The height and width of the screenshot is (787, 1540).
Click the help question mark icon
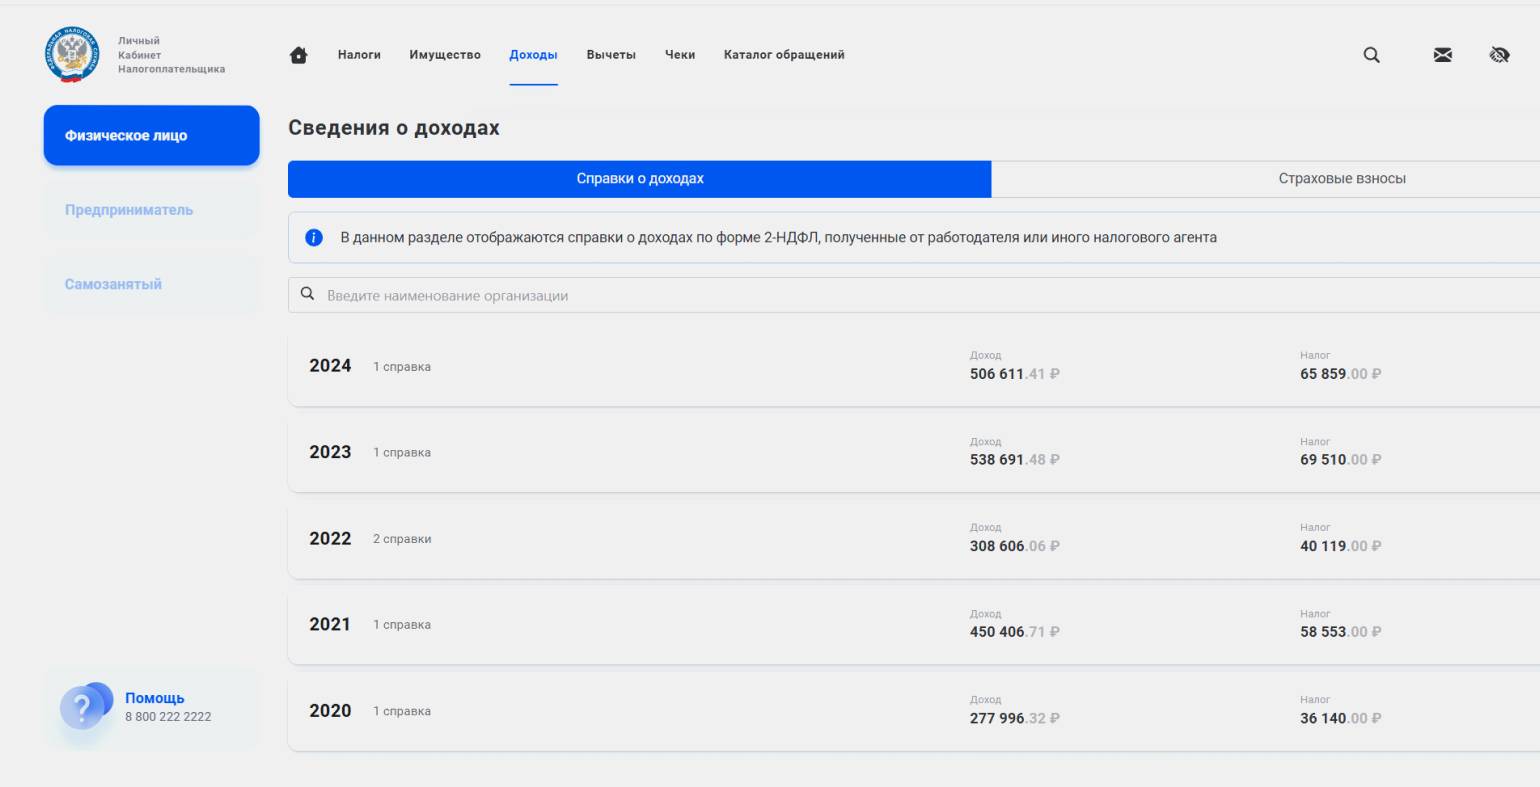84,707
